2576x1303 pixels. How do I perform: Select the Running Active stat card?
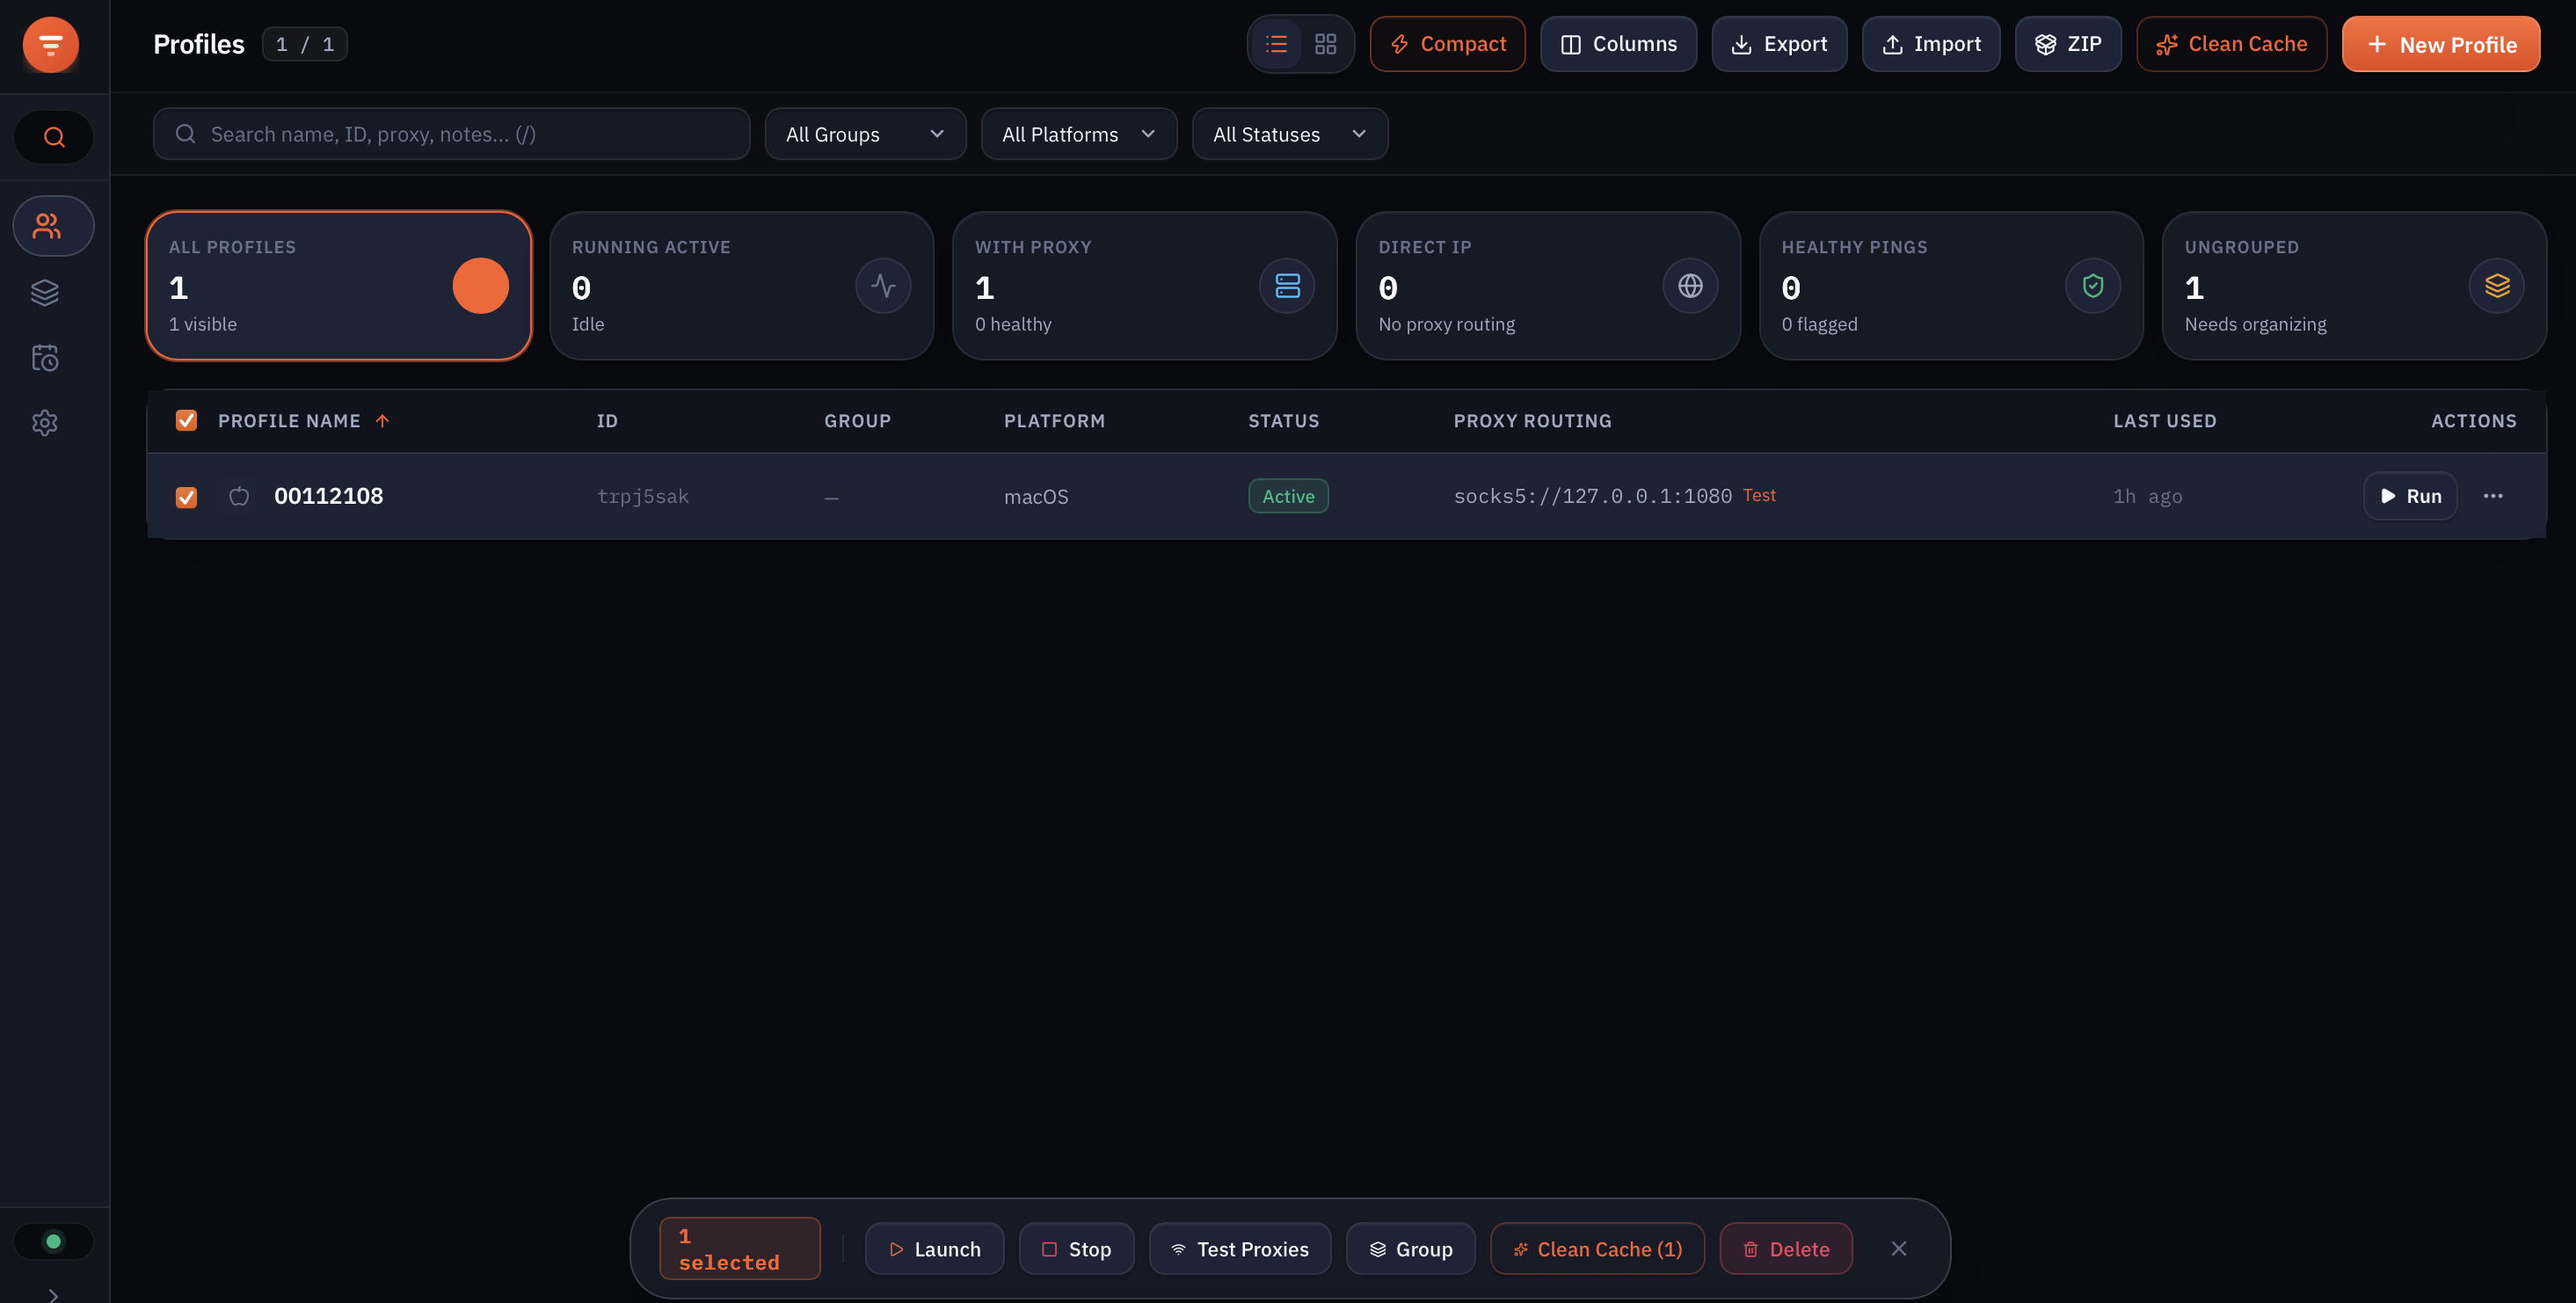coord(741,285)
